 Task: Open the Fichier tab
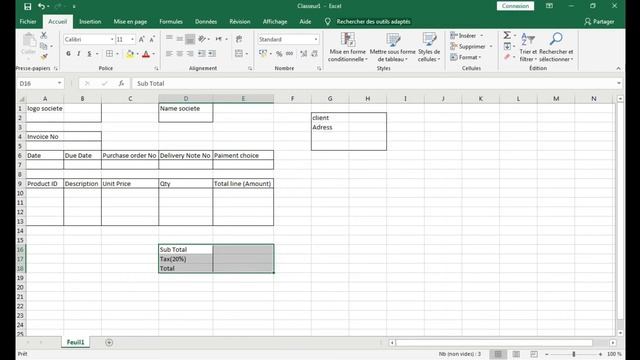[x=28, y=22]
